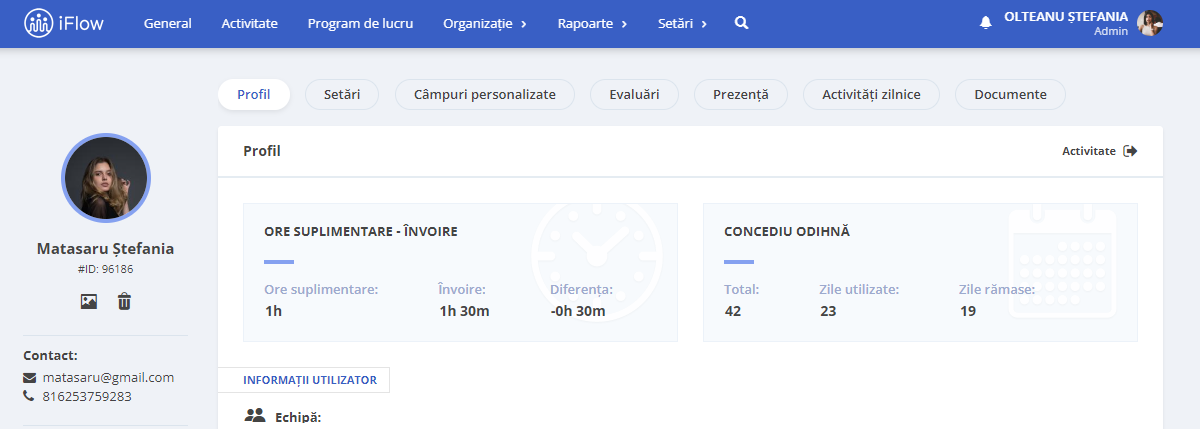Viewport: 1200px width, 429px height.
Task: Click the change profile picture icon
Action: pos(89,301)
